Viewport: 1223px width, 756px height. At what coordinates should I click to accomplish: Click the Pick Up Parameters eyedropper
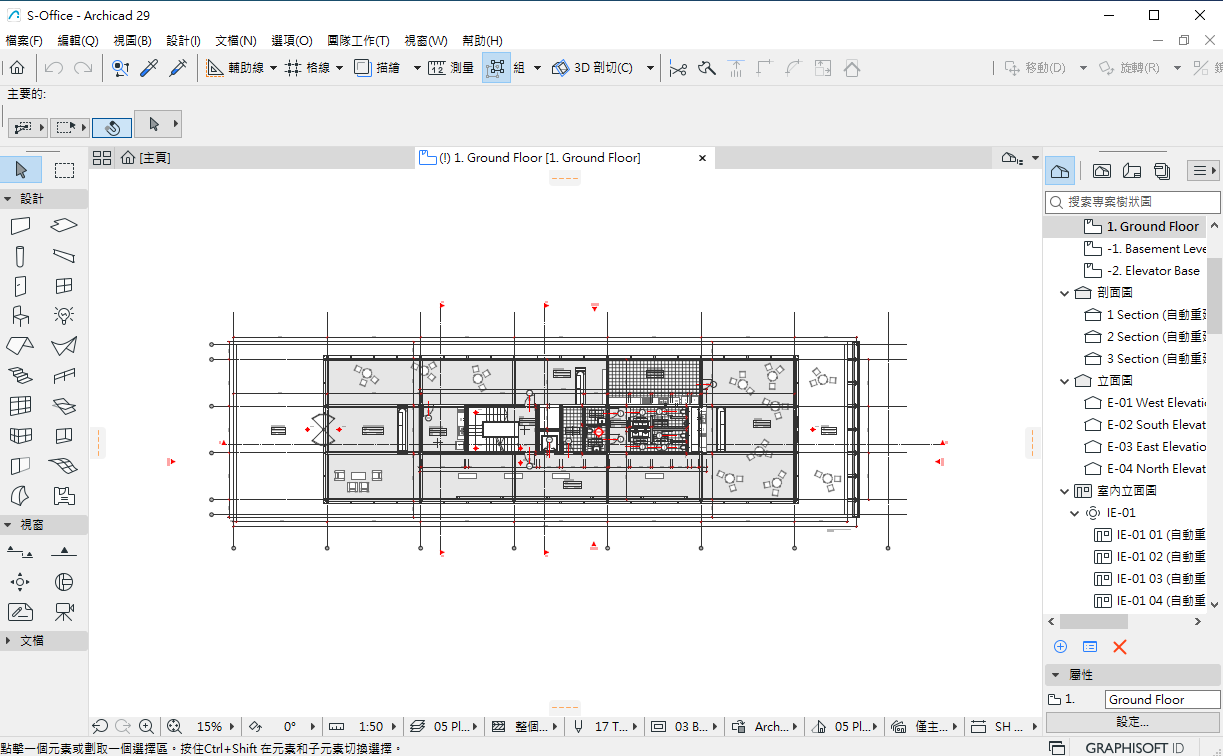coord(149,68)
